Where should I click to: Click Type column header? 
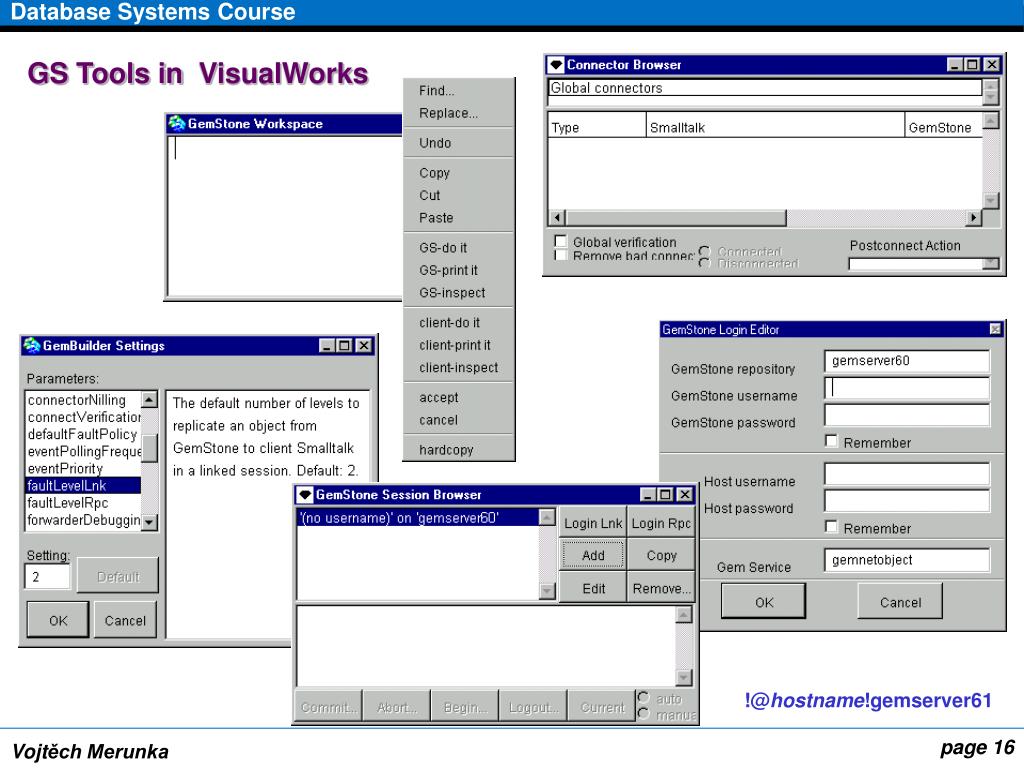[x=597, y=127]
